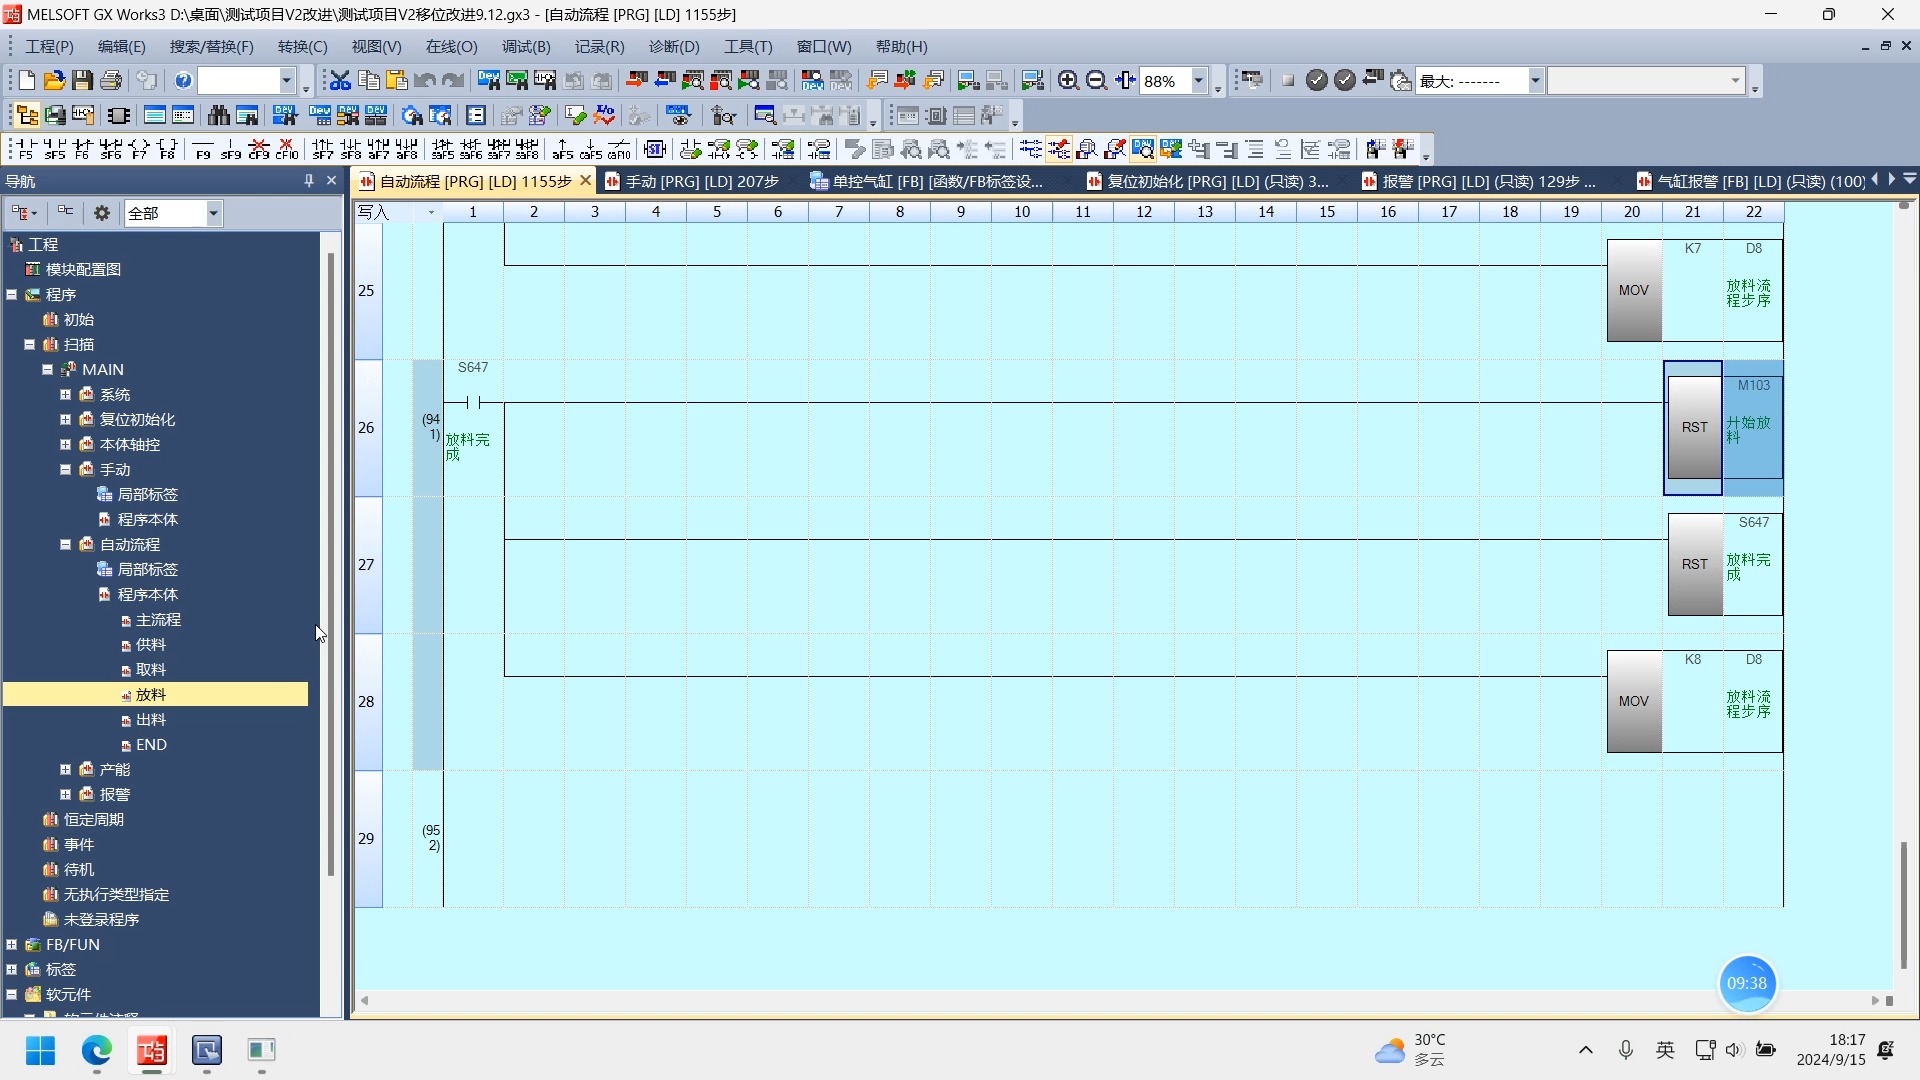Screen dimensions: 1920x1080
Task: Toggle the highlighted device monitor display button
Action: (x=1143, y=150)
